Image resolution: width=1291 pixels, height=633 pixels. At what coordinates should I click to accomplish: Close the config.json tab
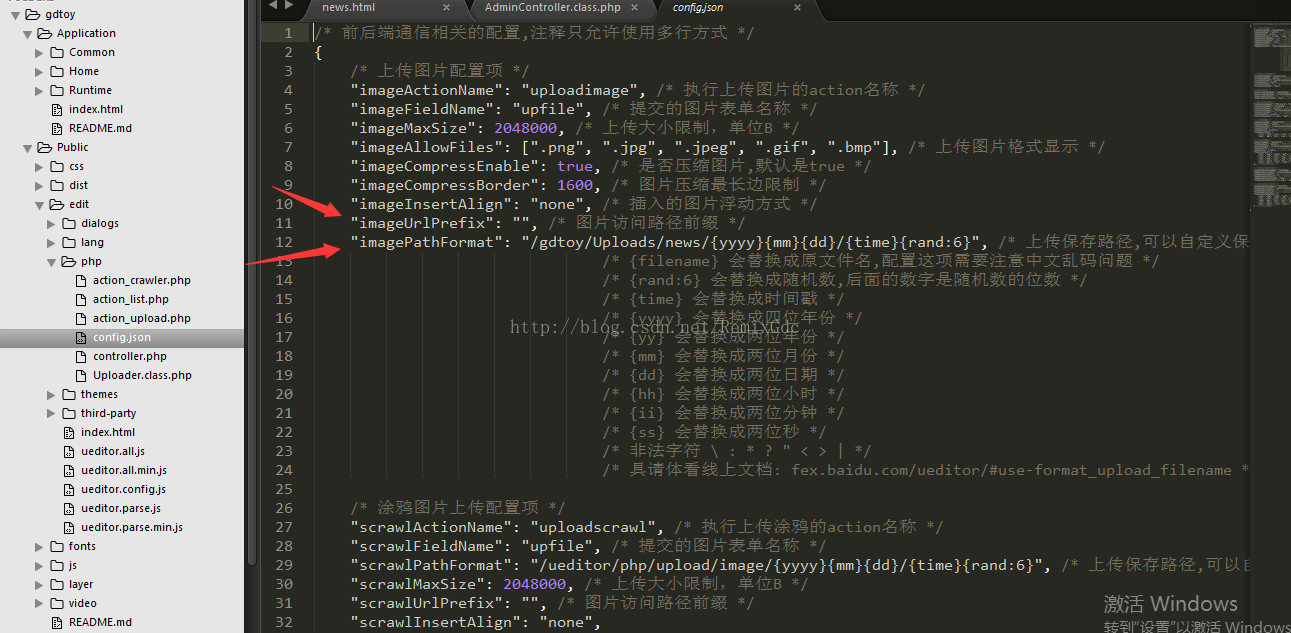pos(797,7)
